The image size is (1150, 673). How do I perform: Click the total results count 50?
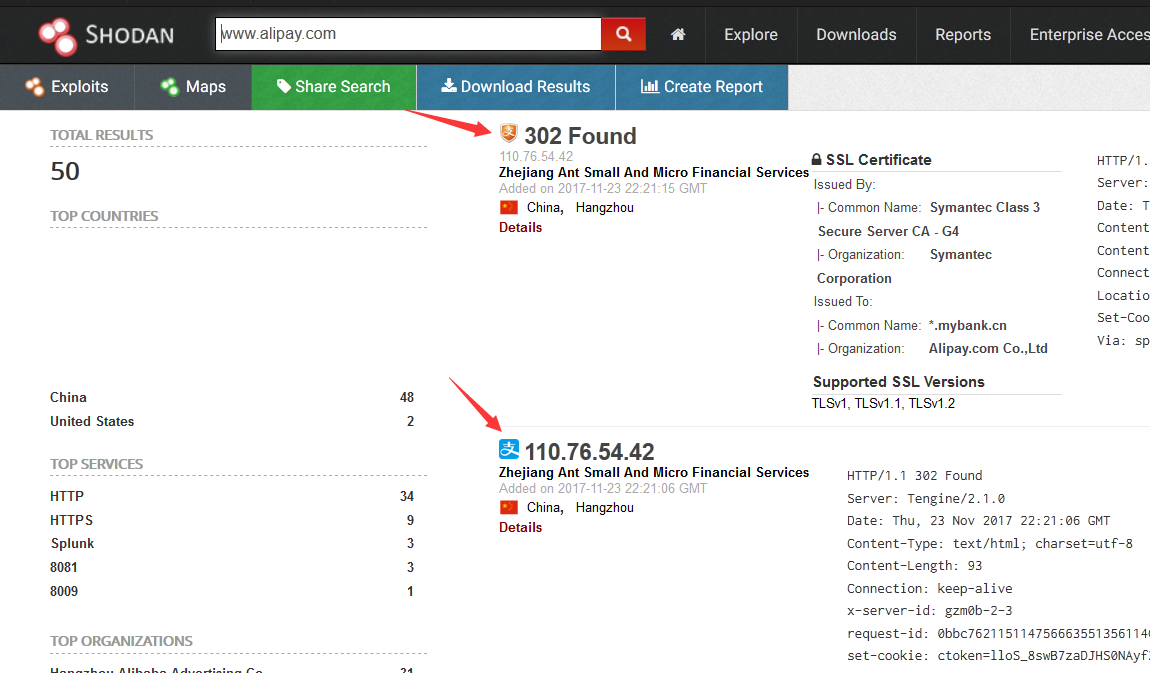[x=65, y=171]
